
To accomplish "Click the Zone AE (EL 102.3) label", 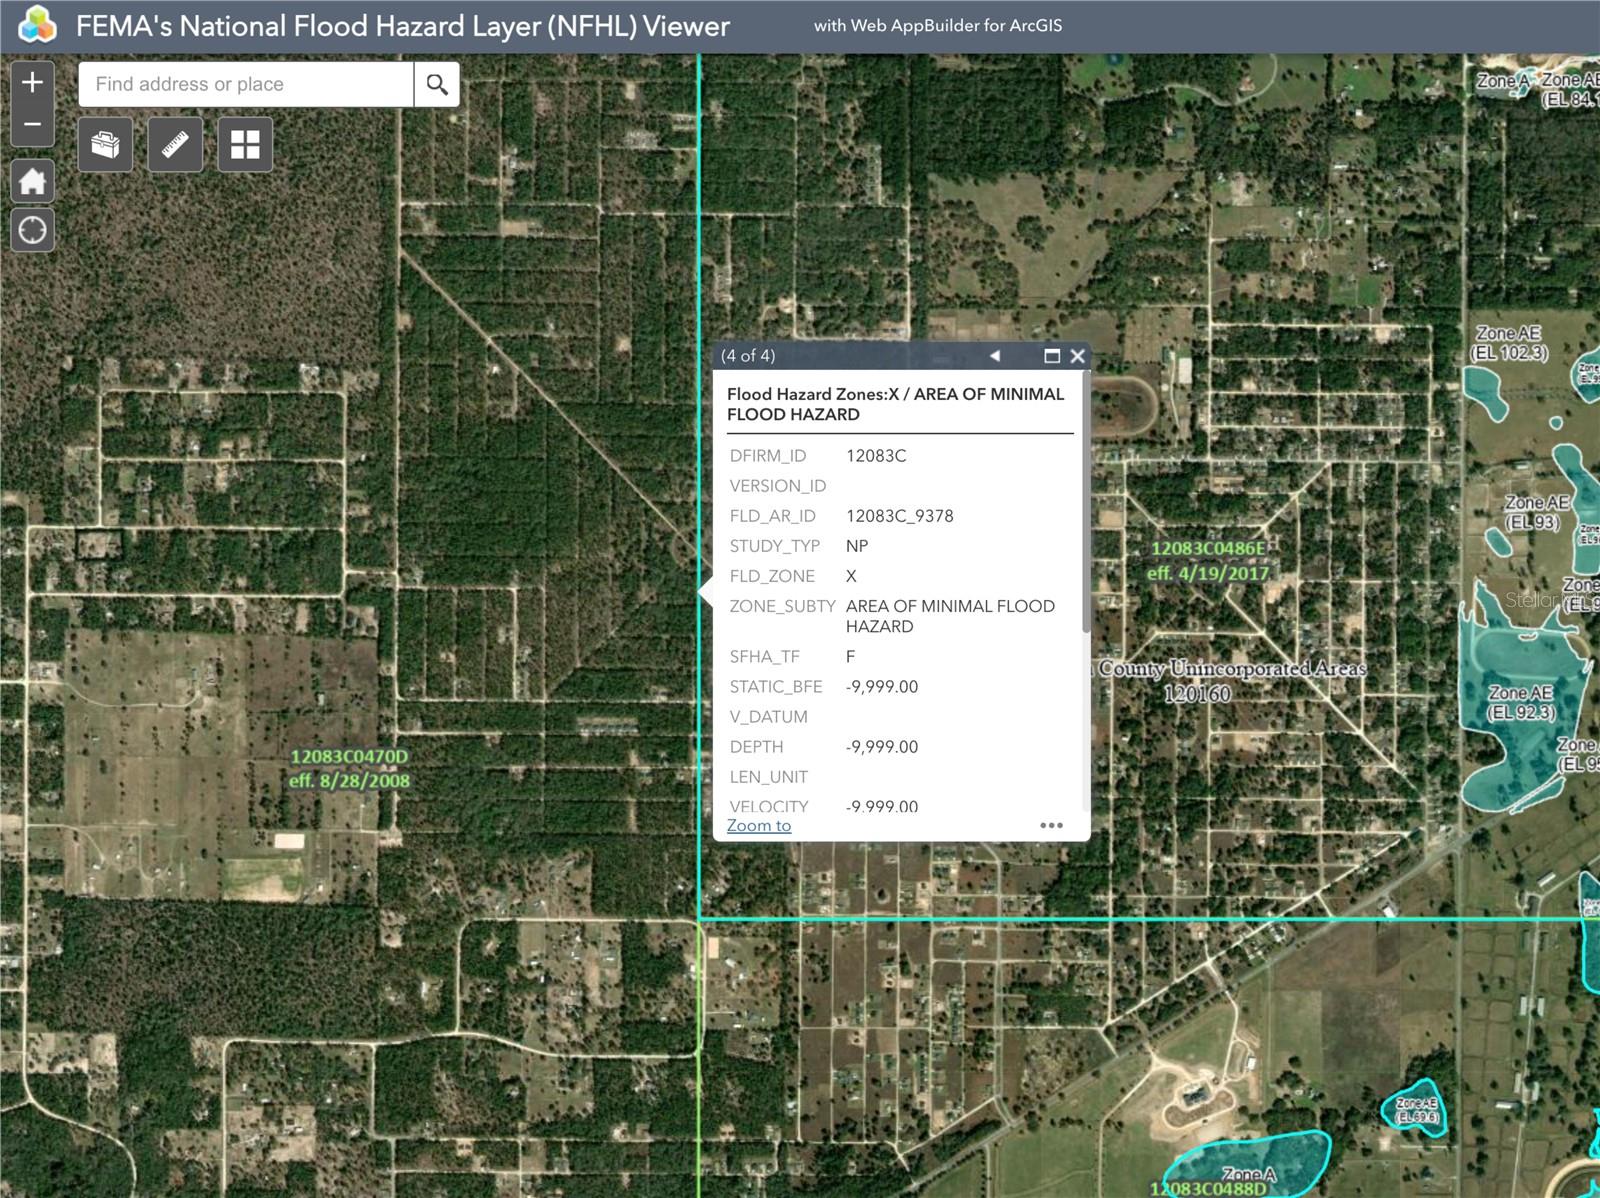I will [x=1509, y=343].
